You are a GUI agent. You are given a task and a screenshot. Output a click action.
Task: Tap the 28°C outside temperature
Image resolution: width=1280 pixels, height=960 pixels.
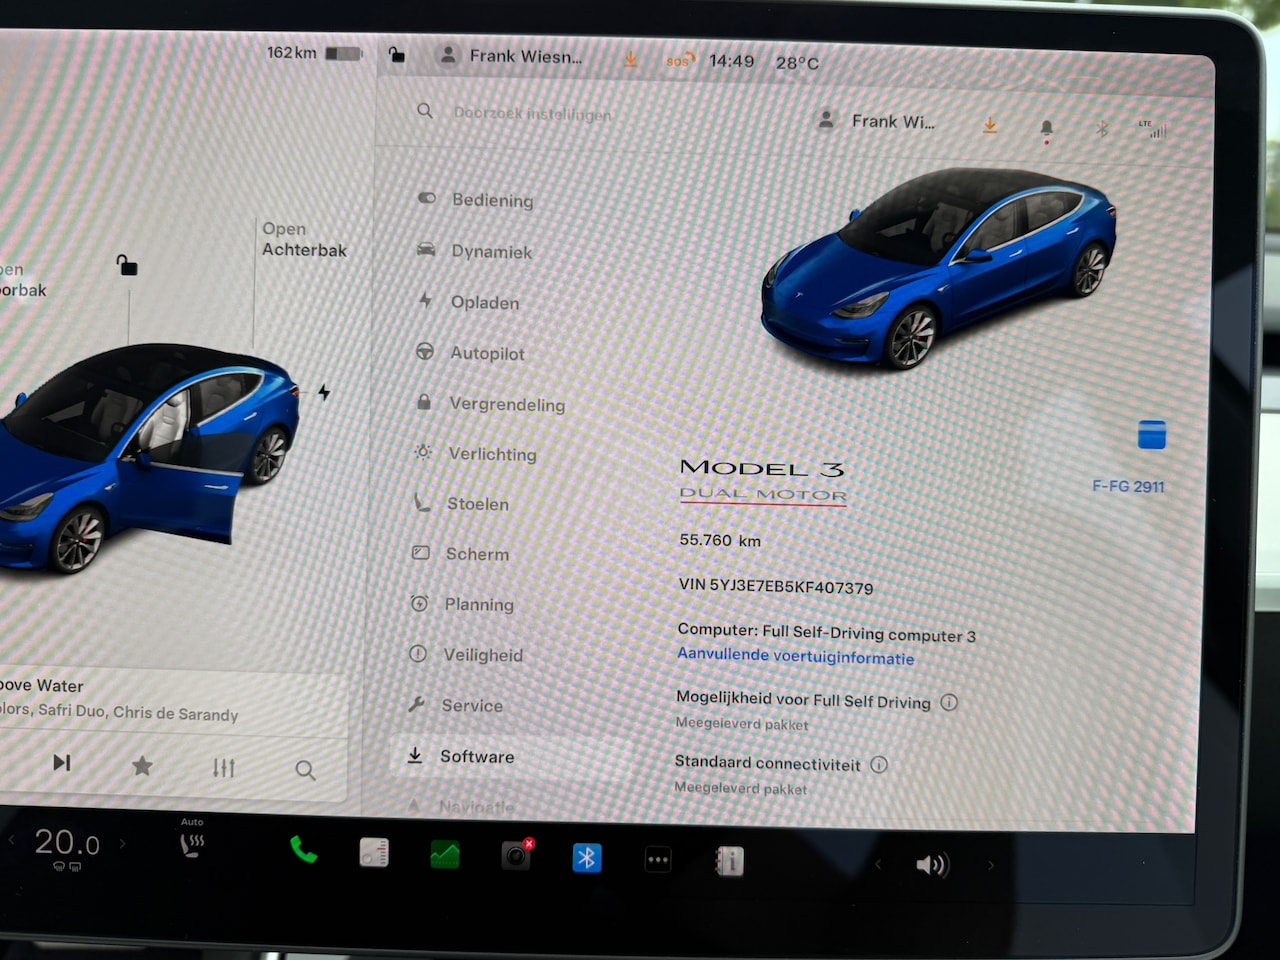click(797, 63)
